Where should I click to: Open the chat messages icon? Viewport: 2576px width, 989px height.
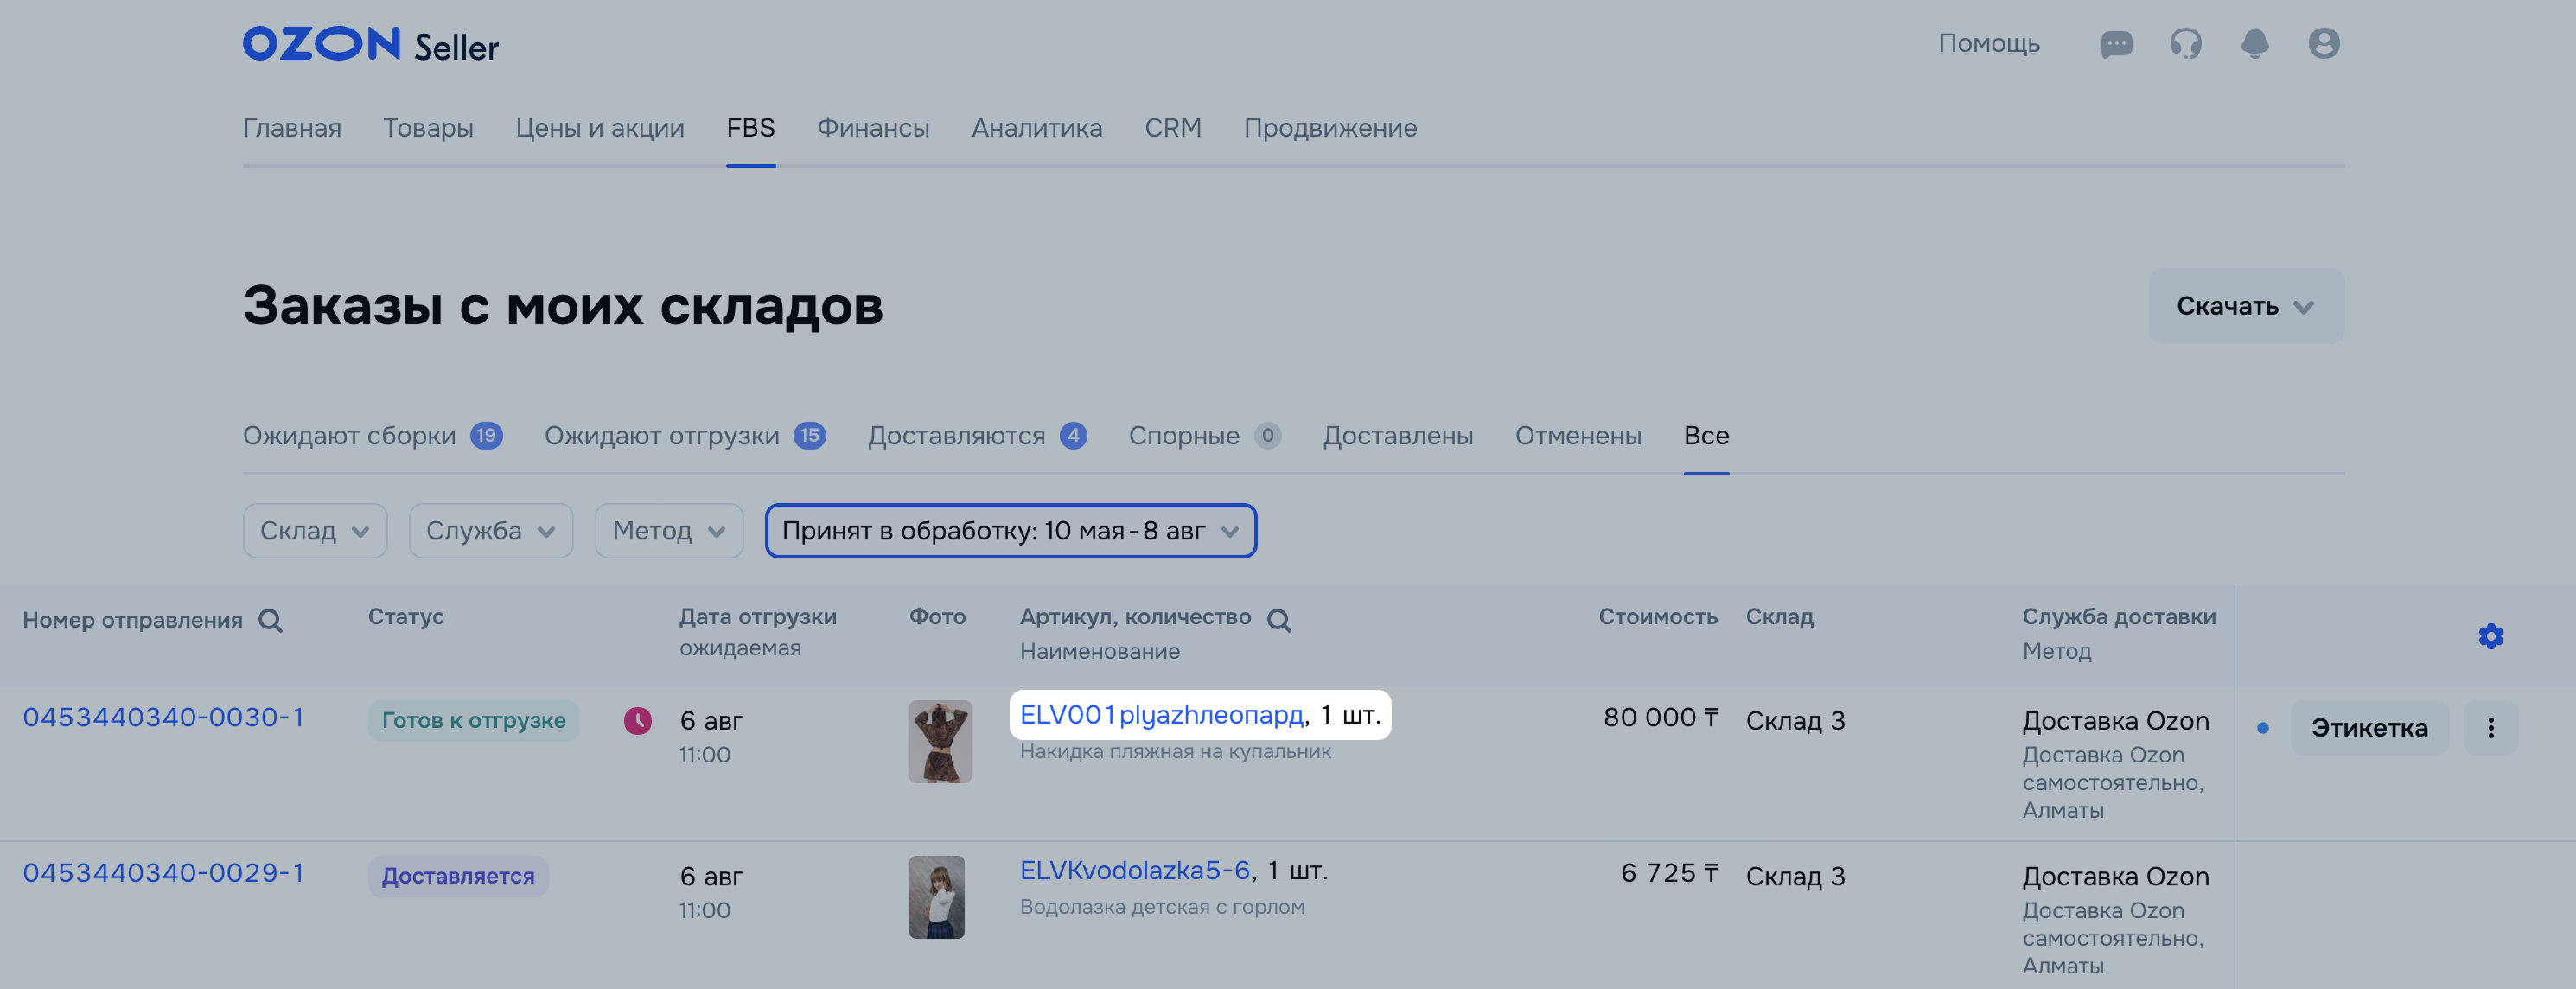point(2116,44)
